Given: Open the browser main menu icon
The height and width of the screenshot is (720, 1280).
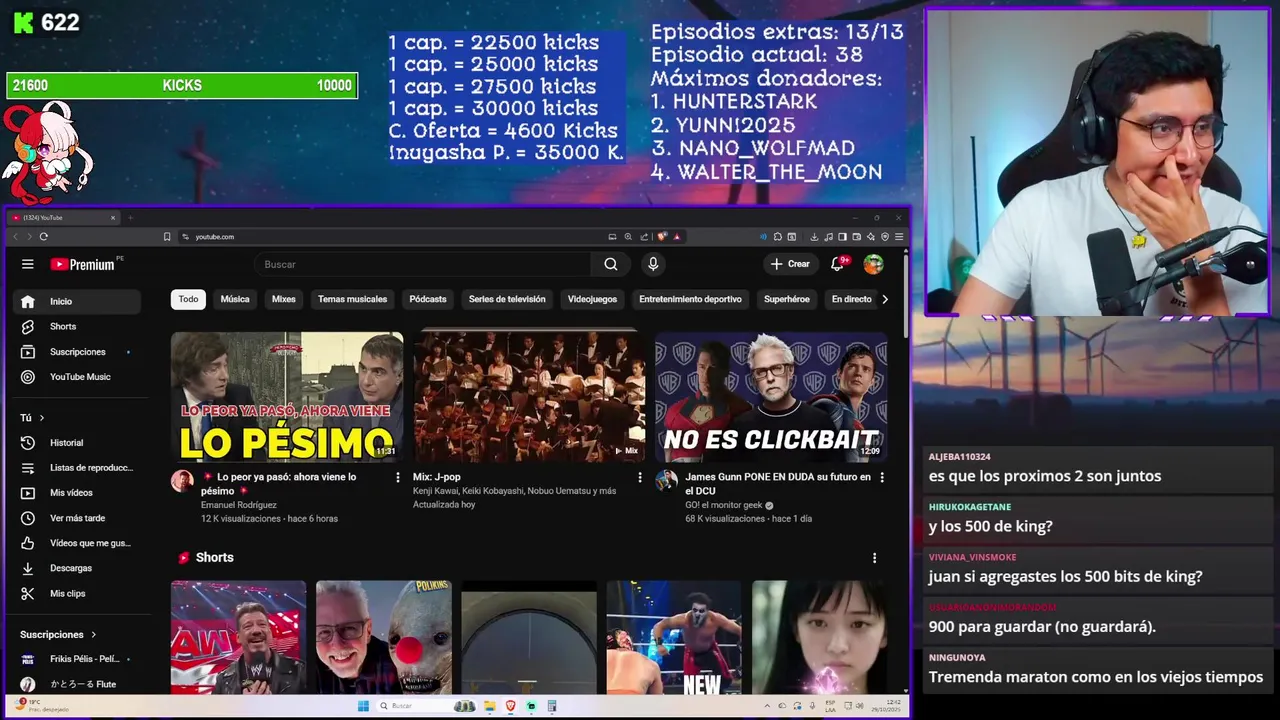Looking at the screenshot, I should pos(899,237).
